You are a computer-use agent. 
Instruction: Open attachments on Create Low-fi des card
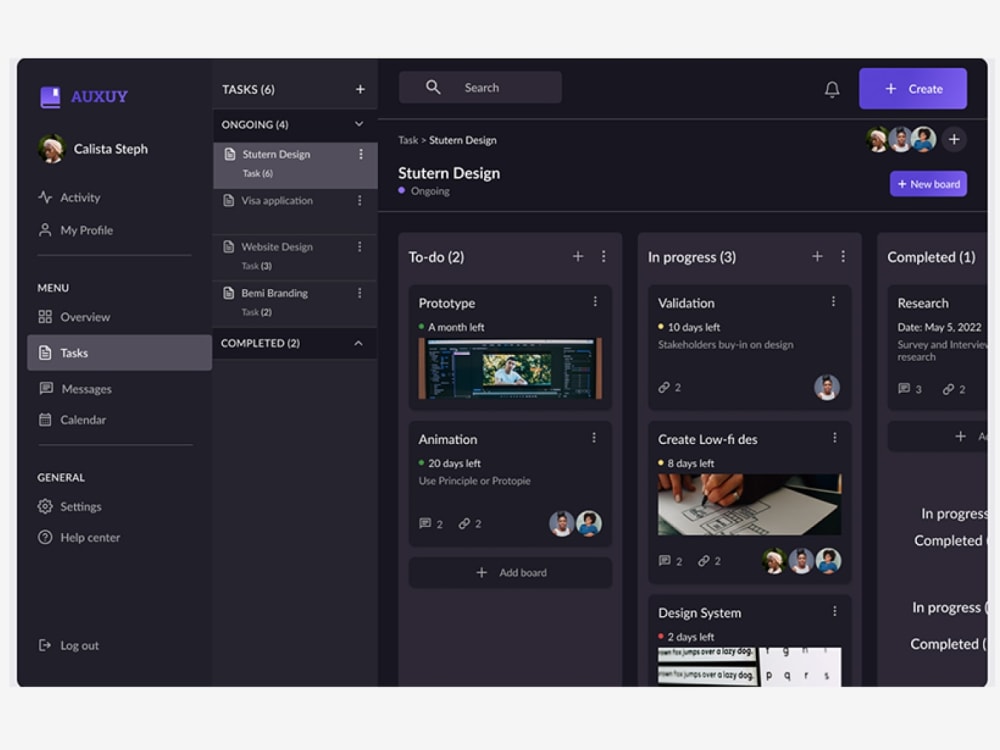[x=709, y=561]
